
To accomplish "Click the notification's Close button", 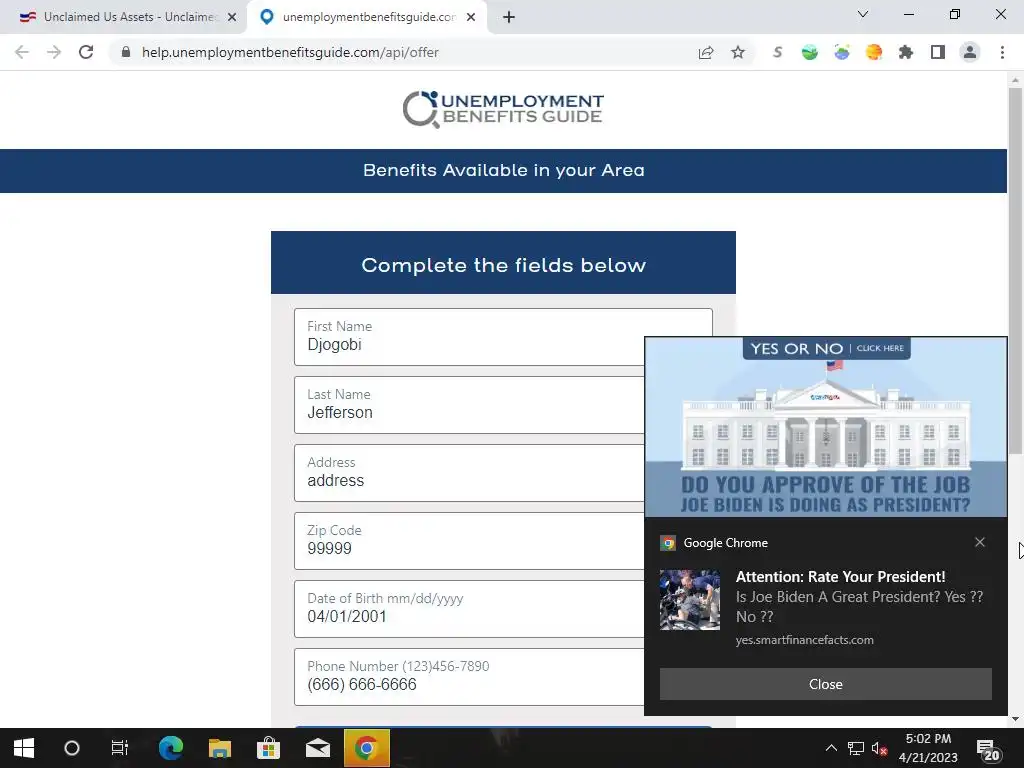I will click(825, 684).
